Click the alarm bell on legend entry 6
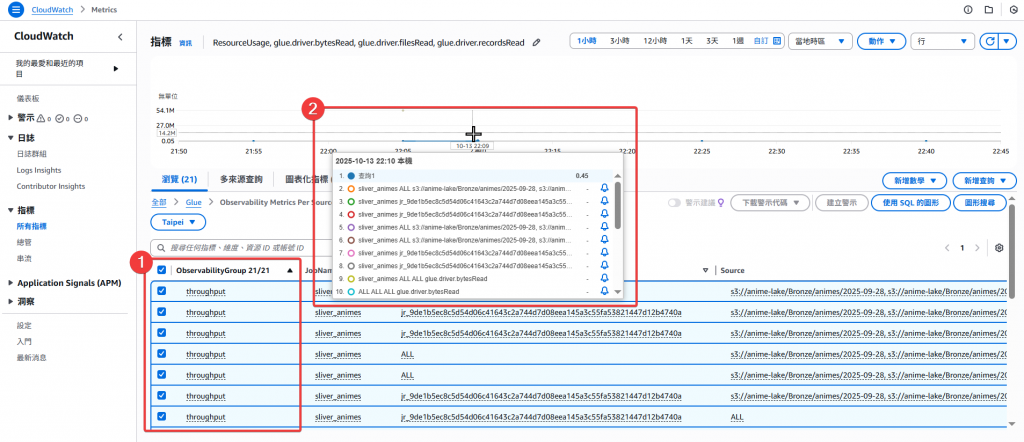The height and width of the screenshot is (442, 1024). tap(604, 240)
